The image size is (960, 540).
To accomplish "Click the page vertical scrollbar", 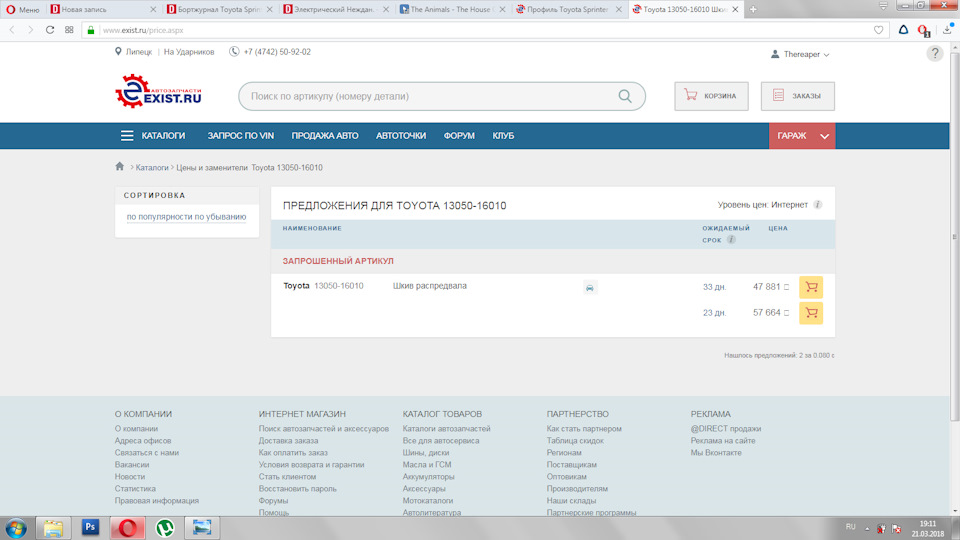I will (x=954, y=237).
